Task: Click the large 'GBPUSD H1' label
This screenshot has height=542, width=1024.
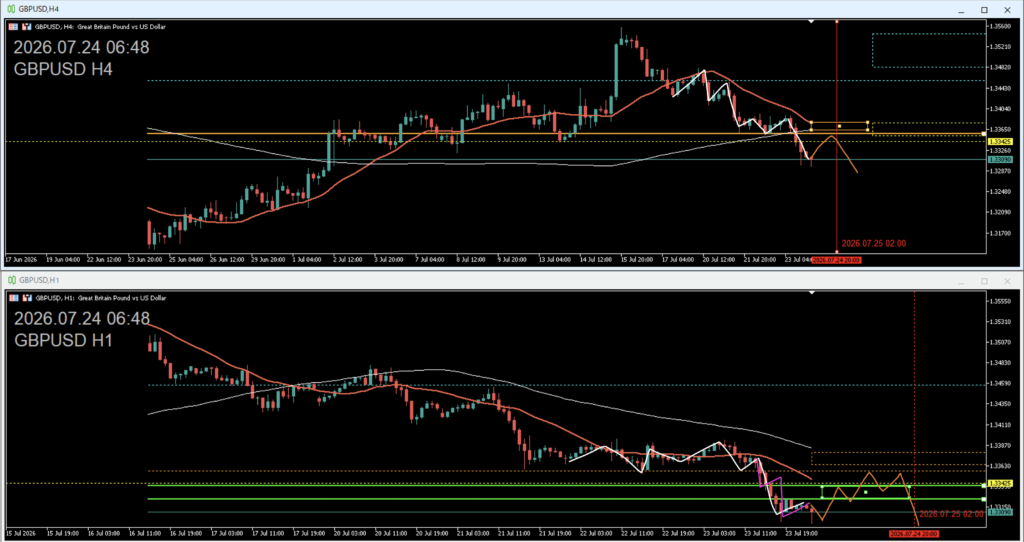Action: click(63, 340)
